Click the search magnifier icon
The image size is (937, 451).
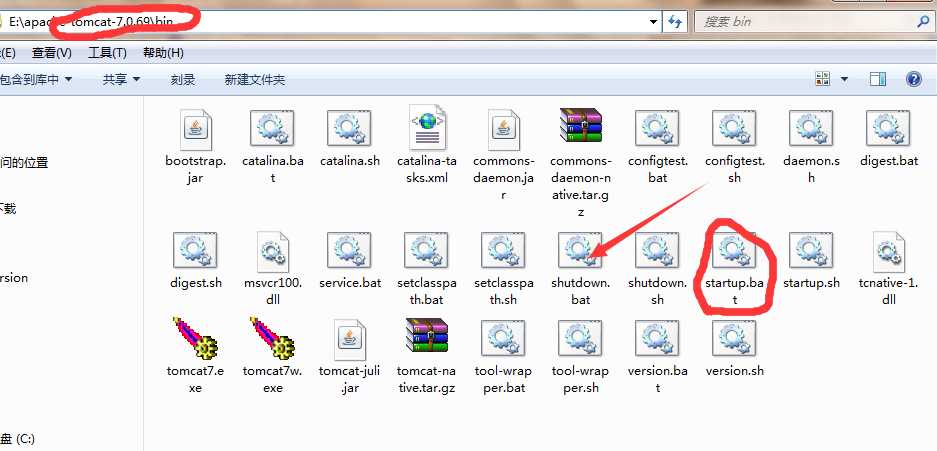(x=923, y=22)
